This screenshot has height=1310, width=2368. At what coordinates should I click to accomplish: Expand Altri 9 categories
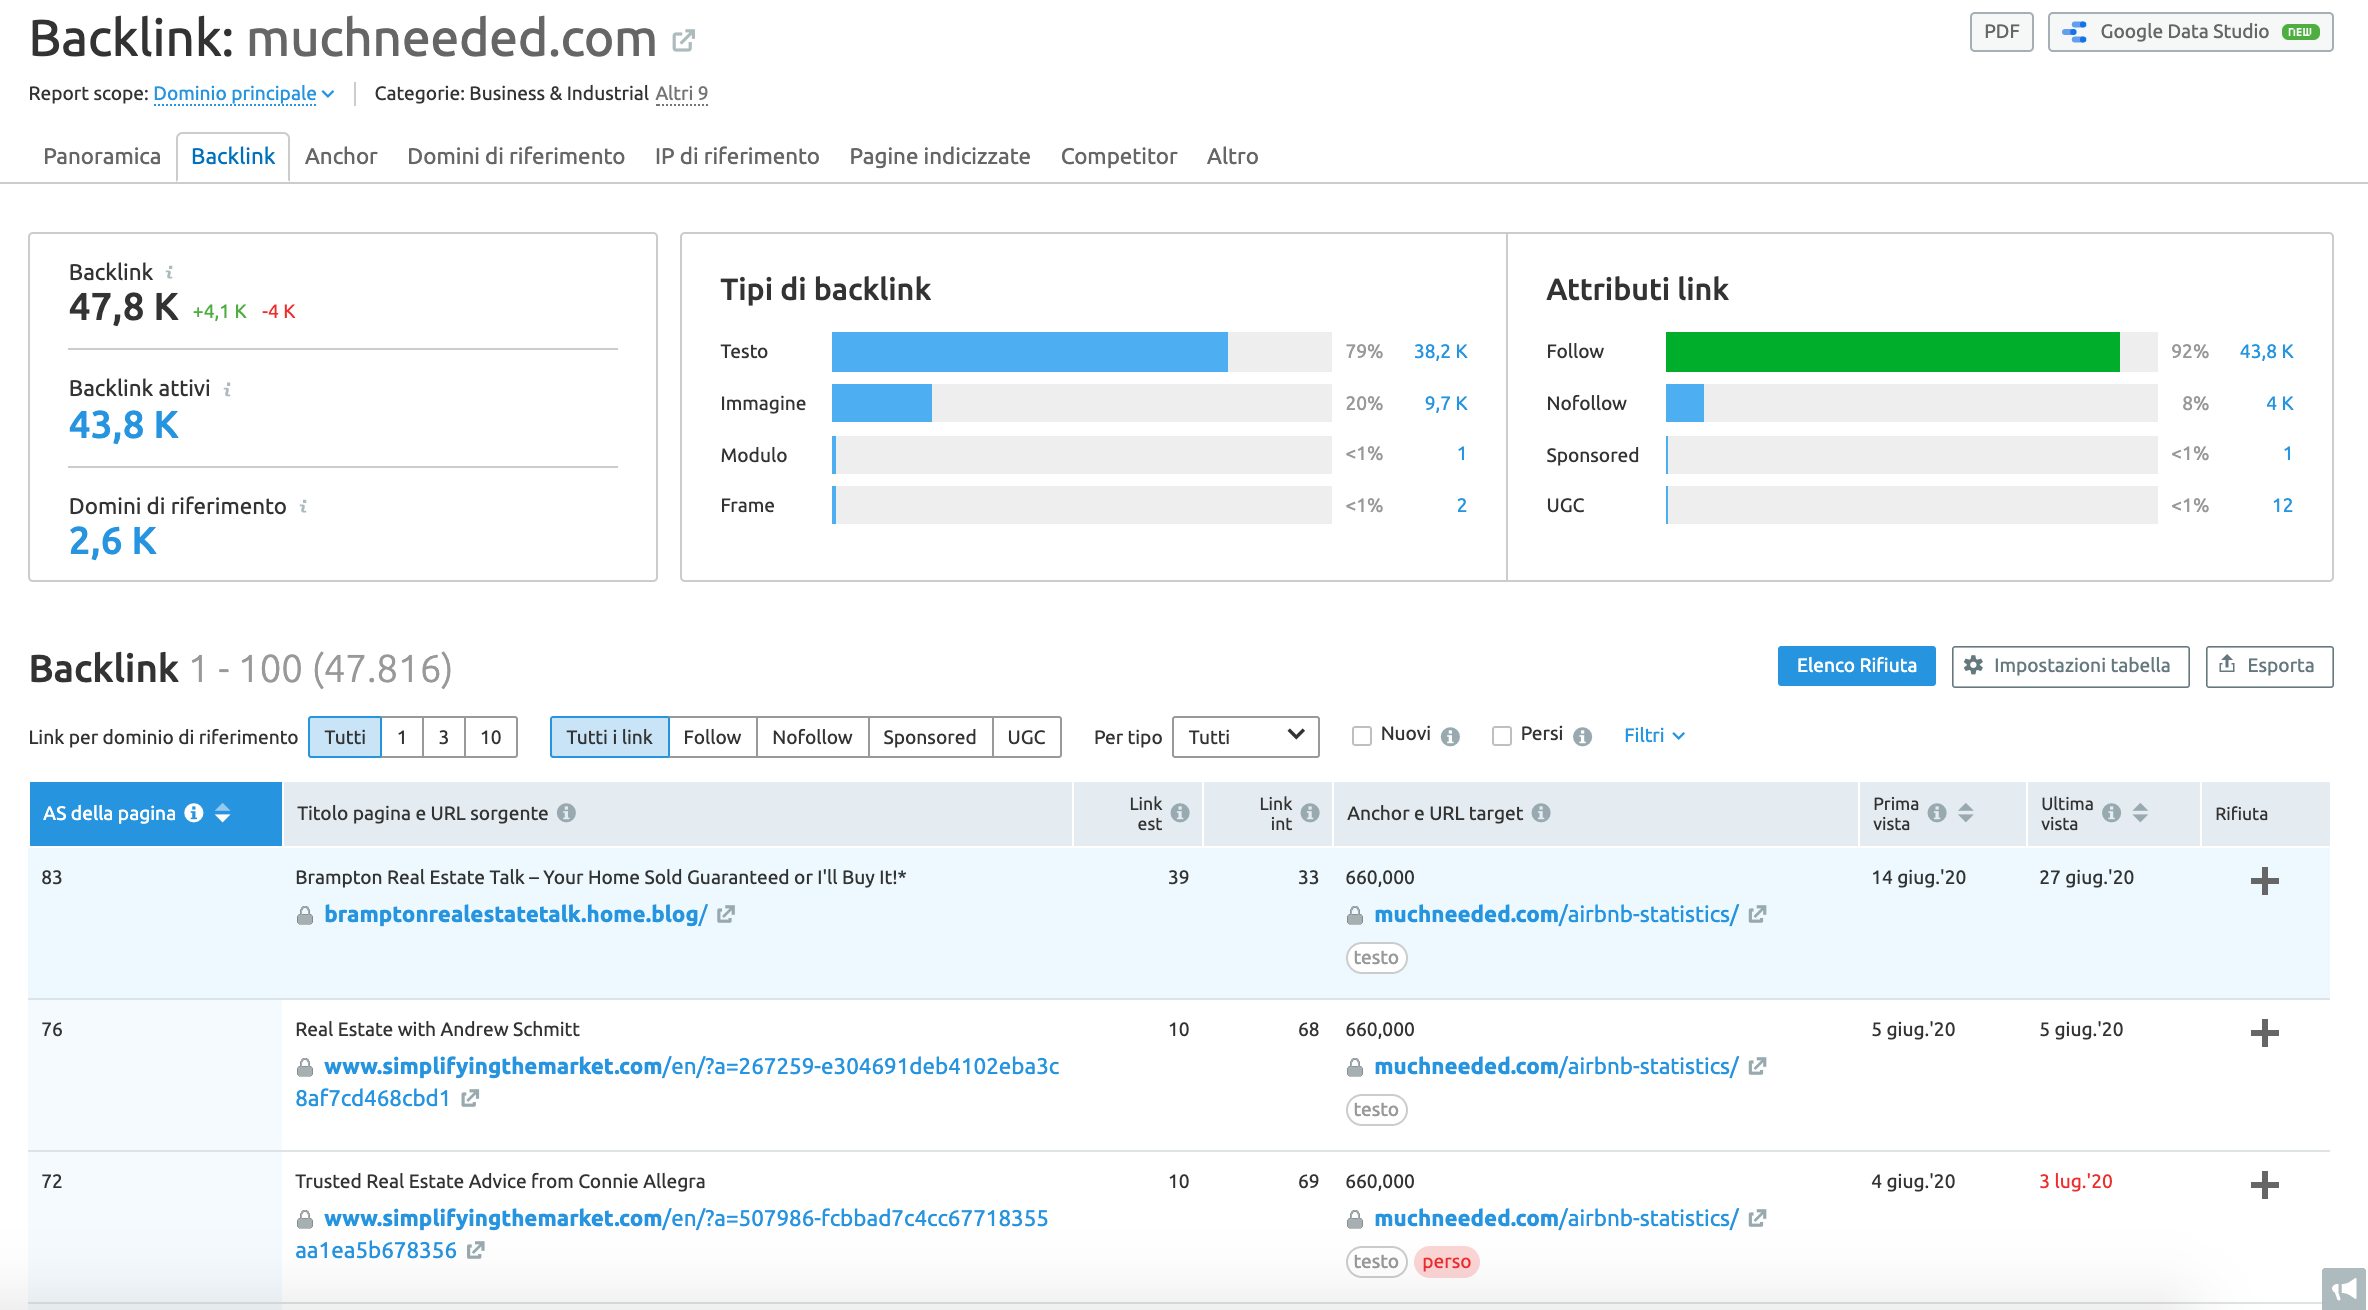(681, 93)
